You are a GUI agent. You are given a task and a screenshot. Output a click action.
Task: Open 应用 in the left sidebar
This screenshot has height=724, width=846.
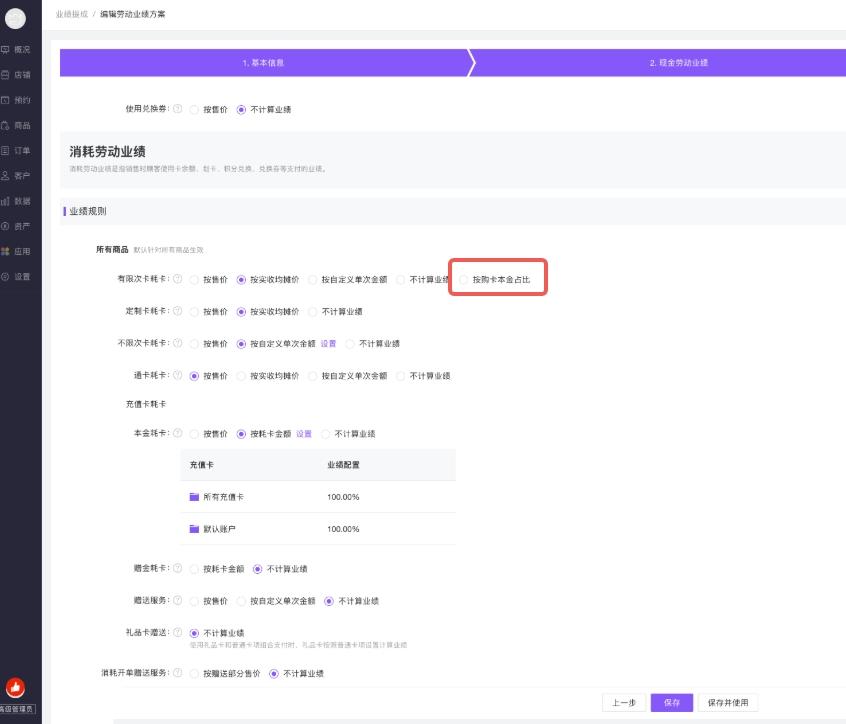click(16, 251)
